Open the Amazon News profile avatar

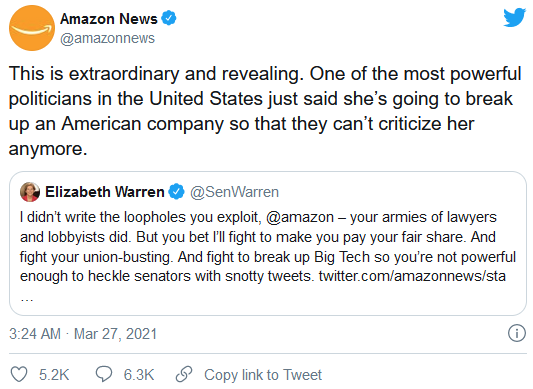pos(32,28)
